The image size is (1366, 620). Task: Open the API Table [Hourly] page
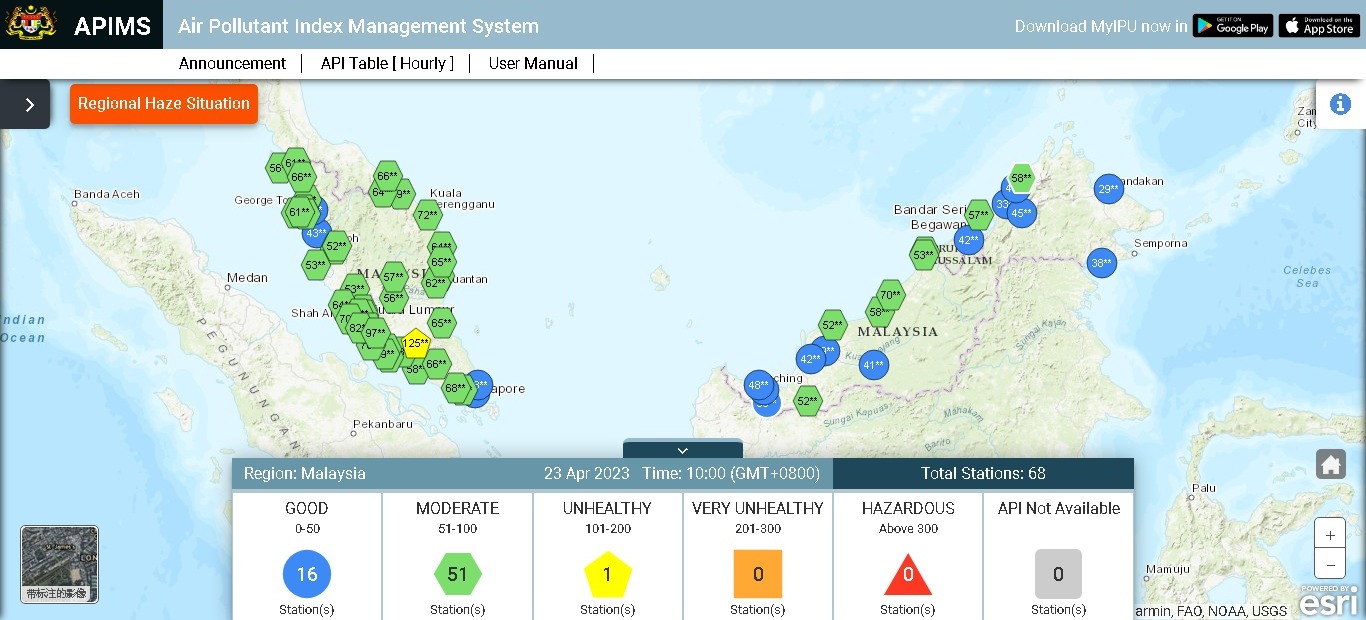click(x=387, y=63)
